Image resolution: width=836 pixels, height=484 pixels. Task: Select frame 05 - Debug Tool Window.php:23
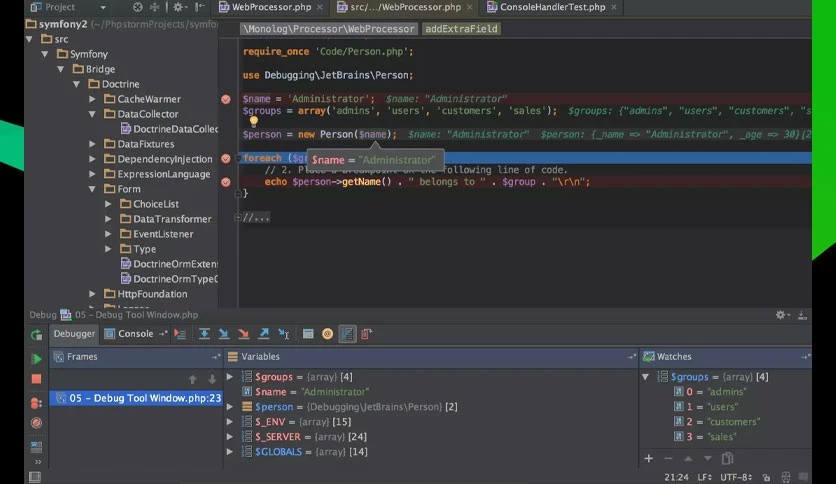[136, 398]
